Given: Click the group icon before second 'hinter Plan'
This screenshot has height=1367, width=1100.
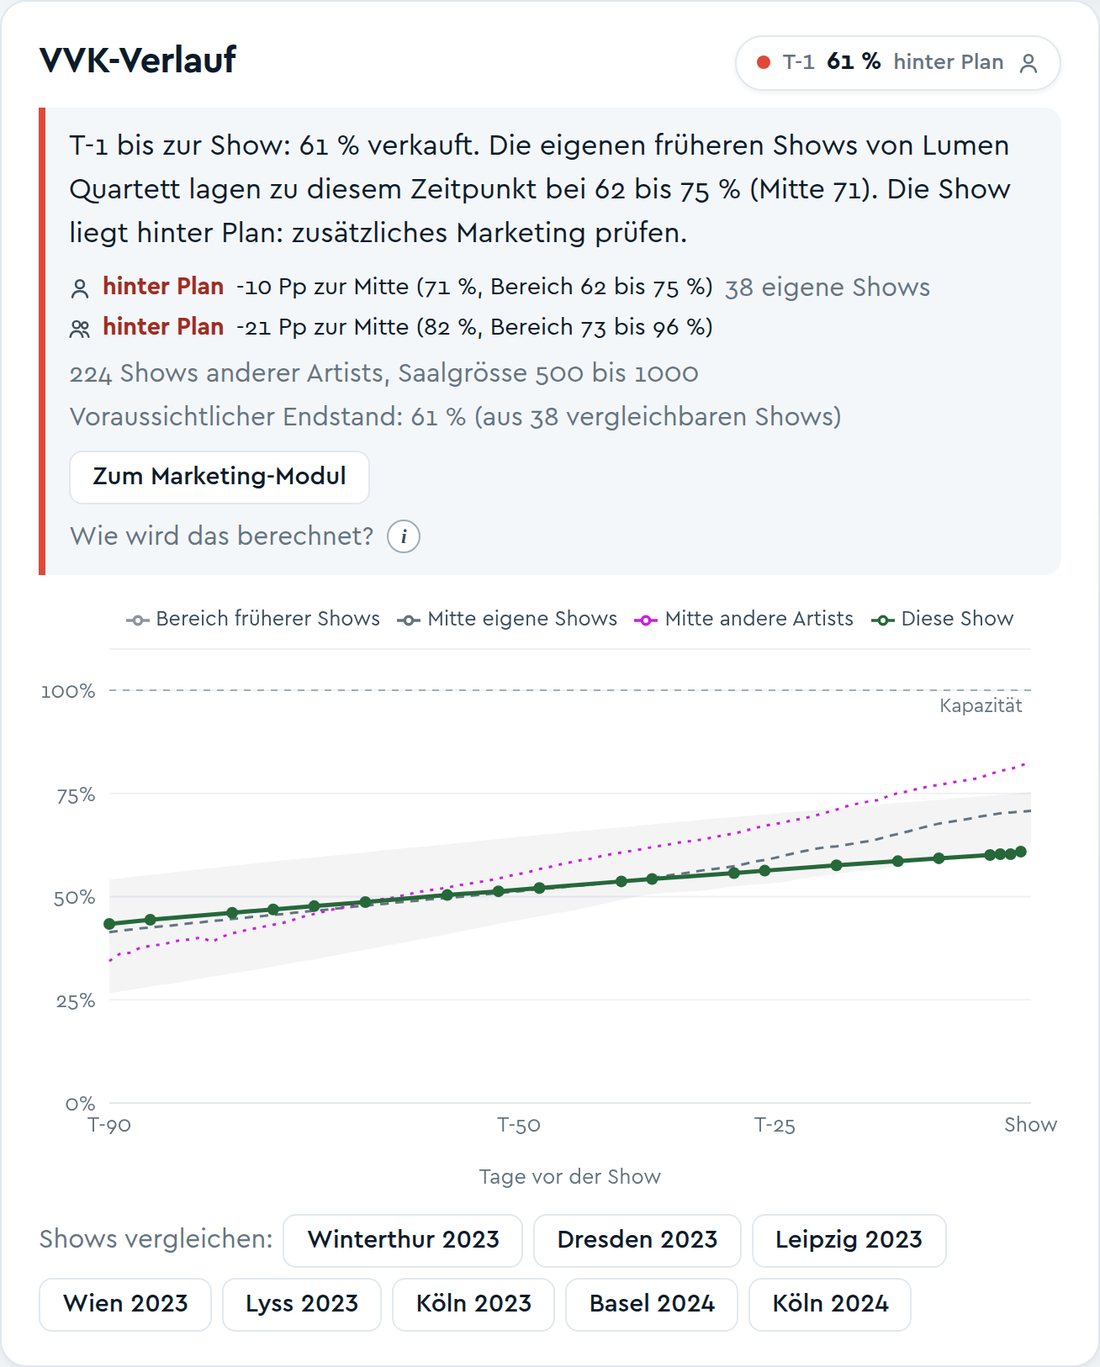Looking at the screenshot, I should (x=80, y=328).
